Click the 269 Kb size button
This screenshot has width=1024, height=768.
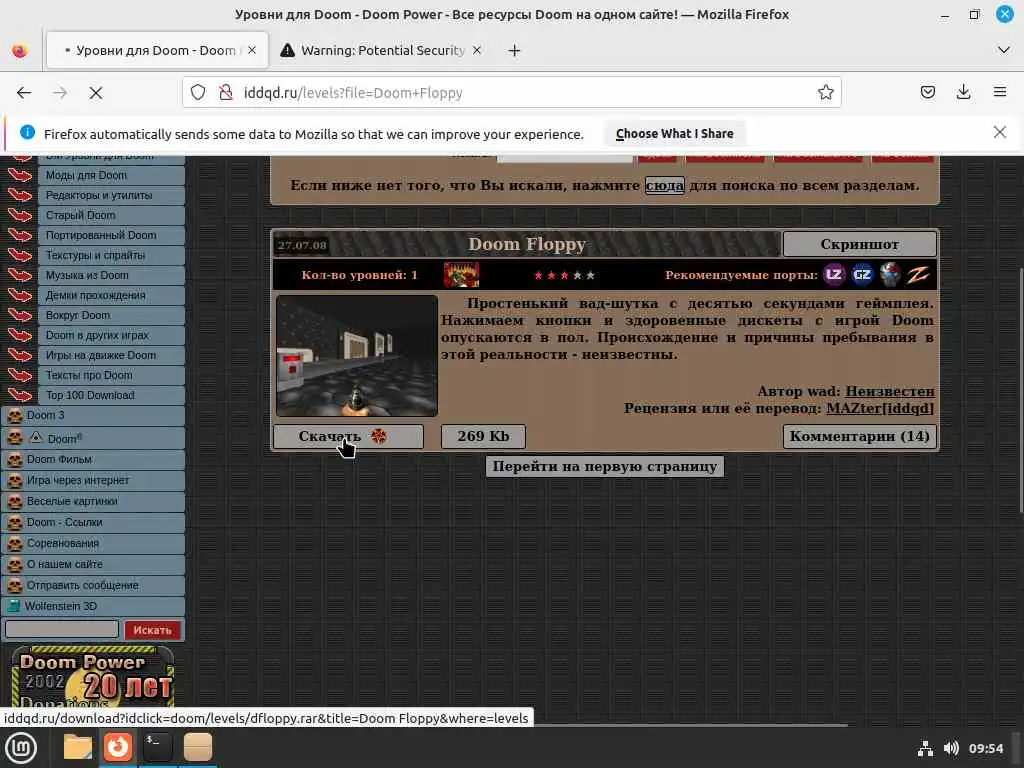pyautogui.click(x=483, y=436)
